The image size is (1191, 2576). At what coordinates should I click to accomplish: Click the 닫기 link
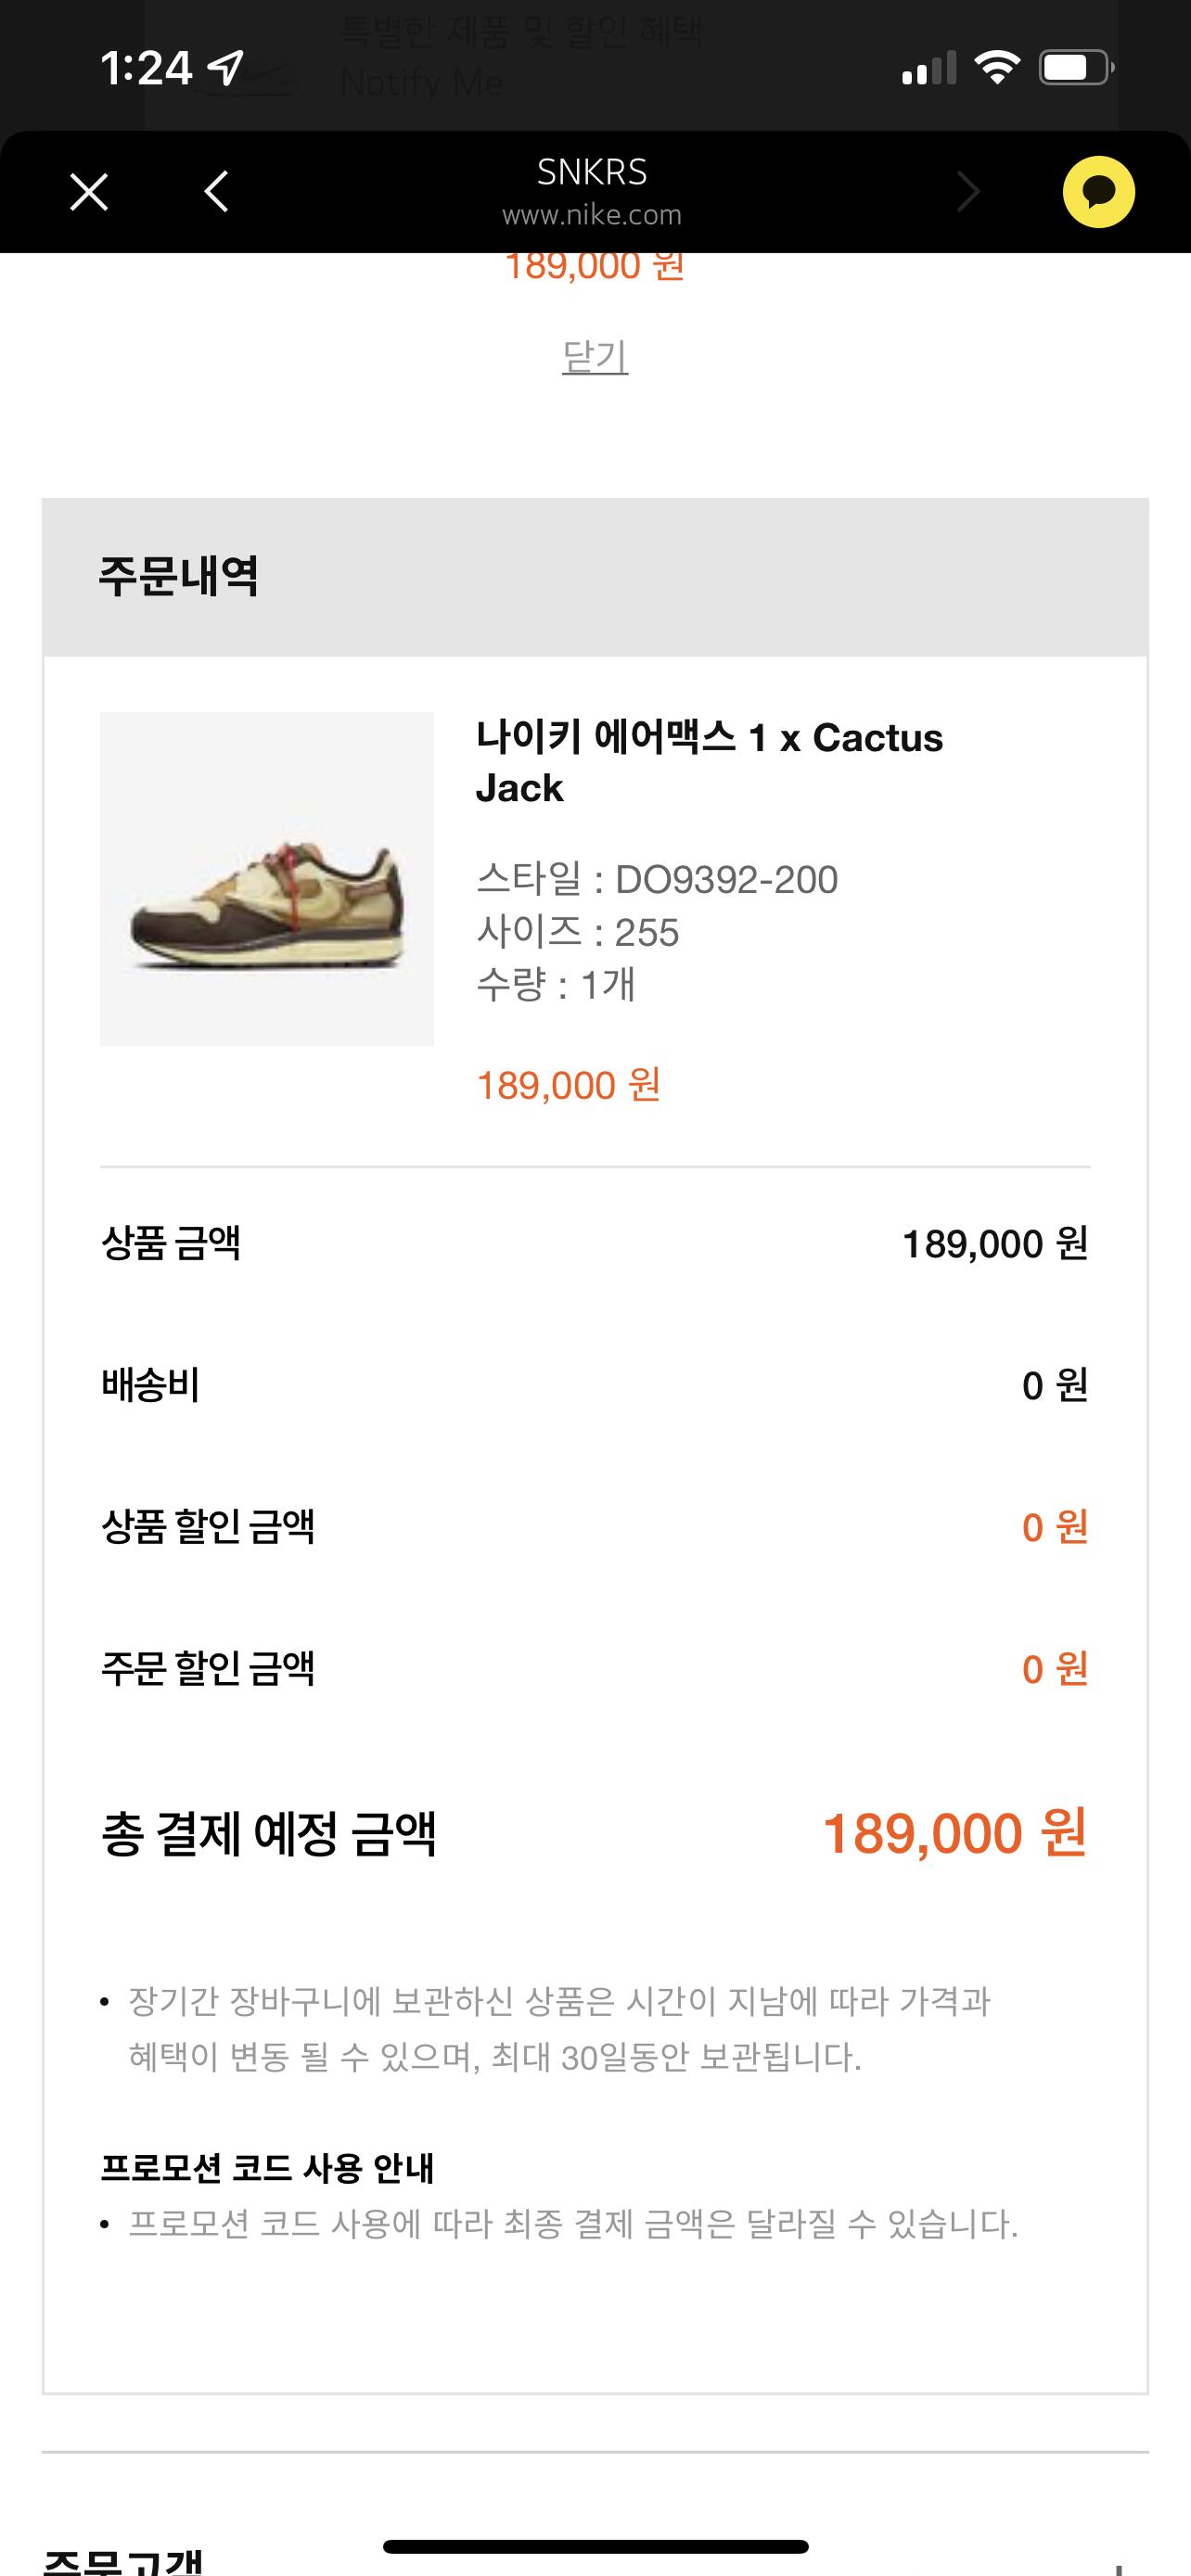coord(595,357)
